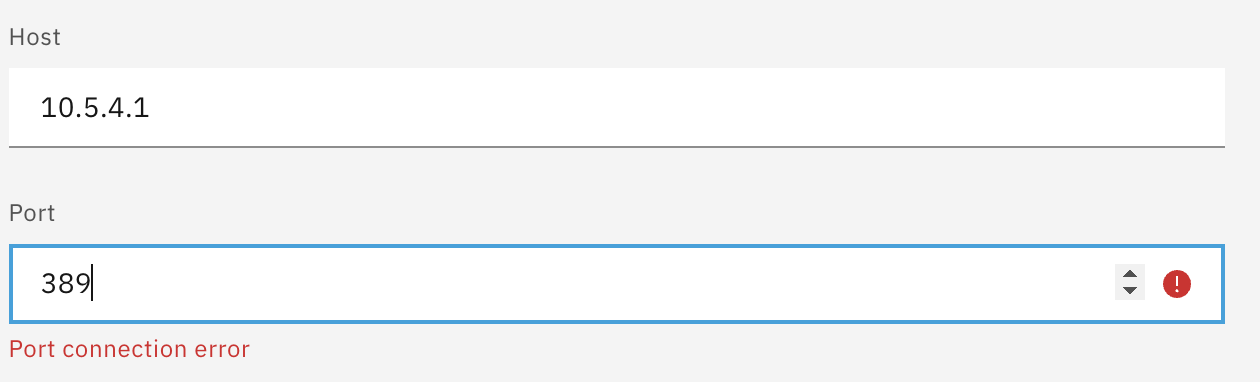Image resolution: width=1260 pixels, height=382 pixels.
Task: Increase port number with up arrow
Action: [1129, 275]
